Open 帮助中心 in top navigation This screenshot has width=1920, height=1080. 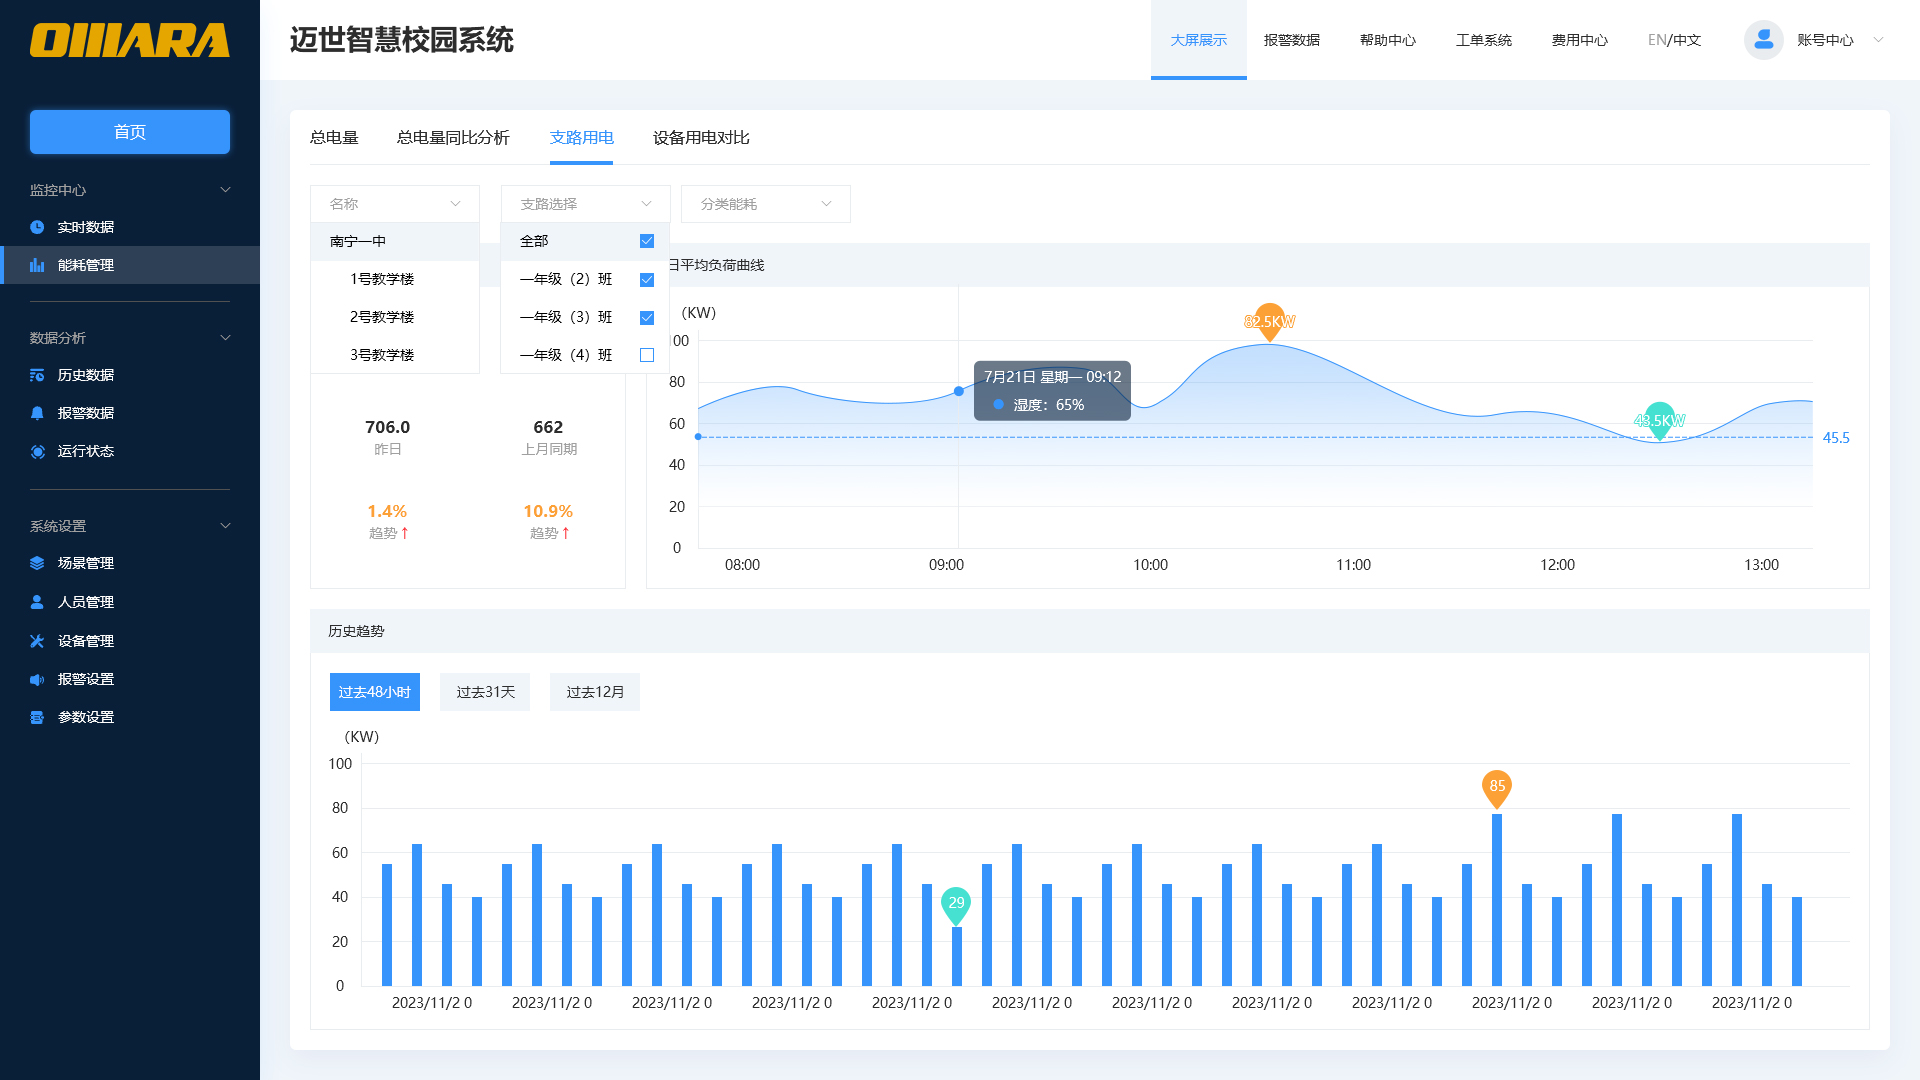click(1388, 40)
